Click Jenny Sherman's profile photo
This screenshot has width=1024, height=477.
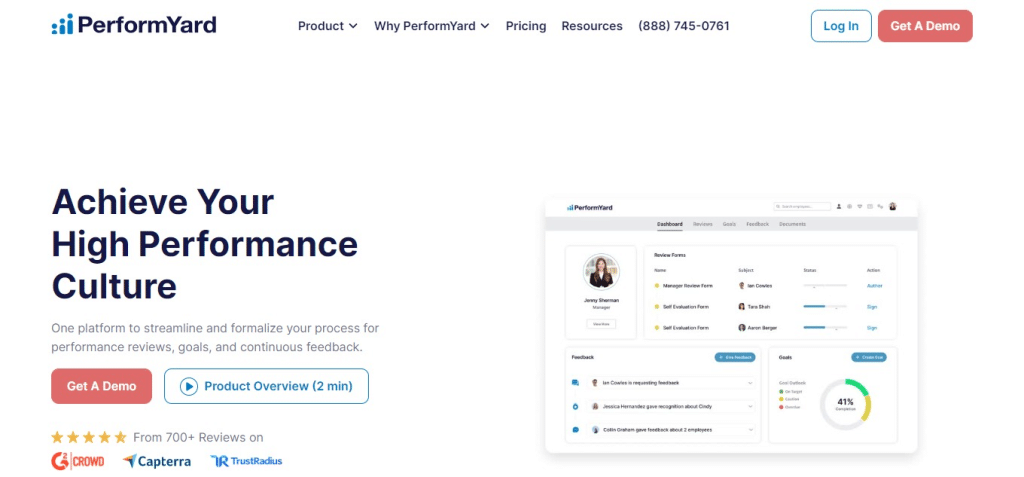pyautogui.click(x=601, y=272)
